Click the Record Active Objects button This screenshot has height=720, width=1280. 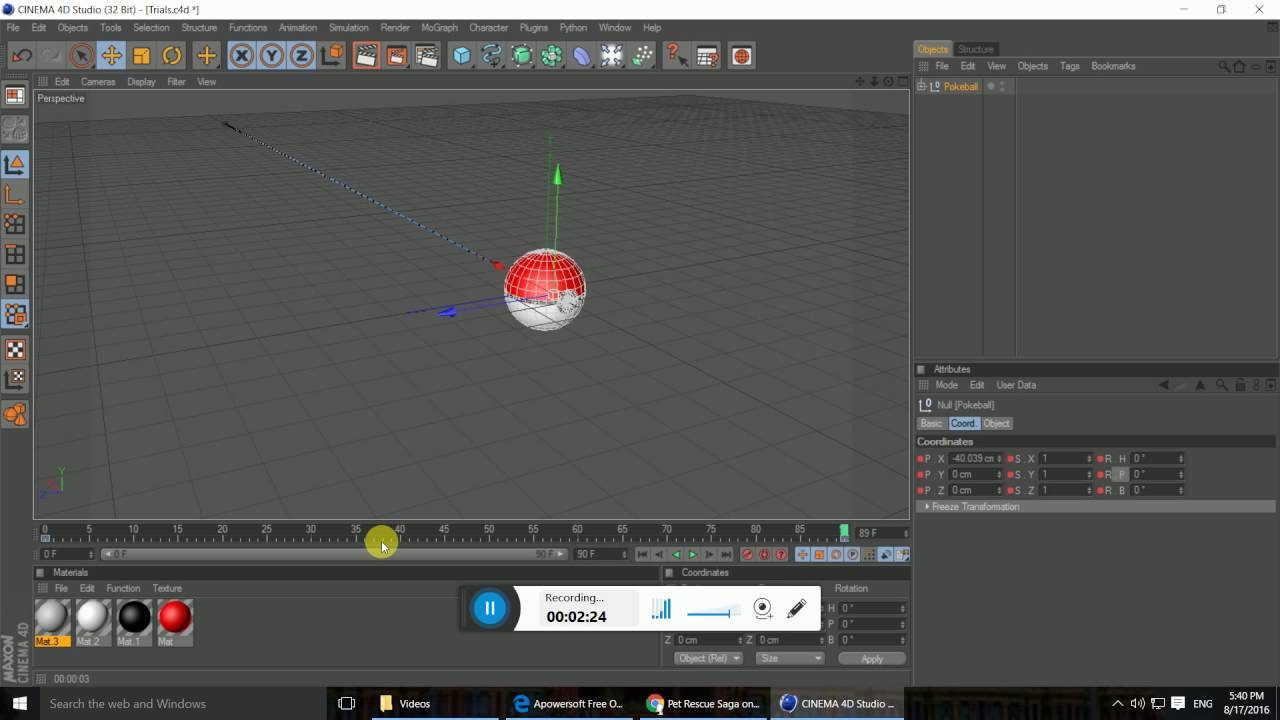pos(747,554)
